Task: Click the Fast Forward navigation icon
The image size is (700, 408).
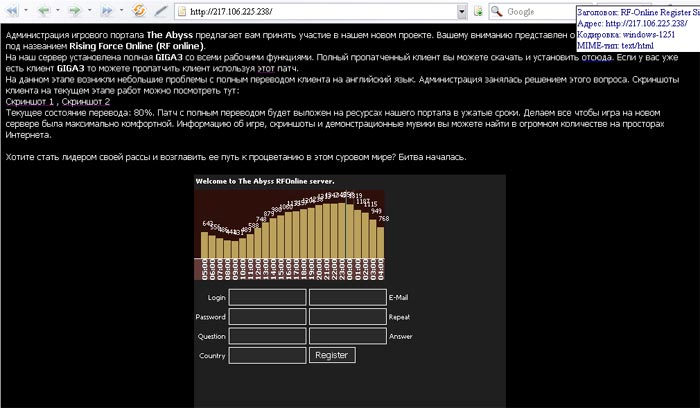Action: click(x=107, y=11)
